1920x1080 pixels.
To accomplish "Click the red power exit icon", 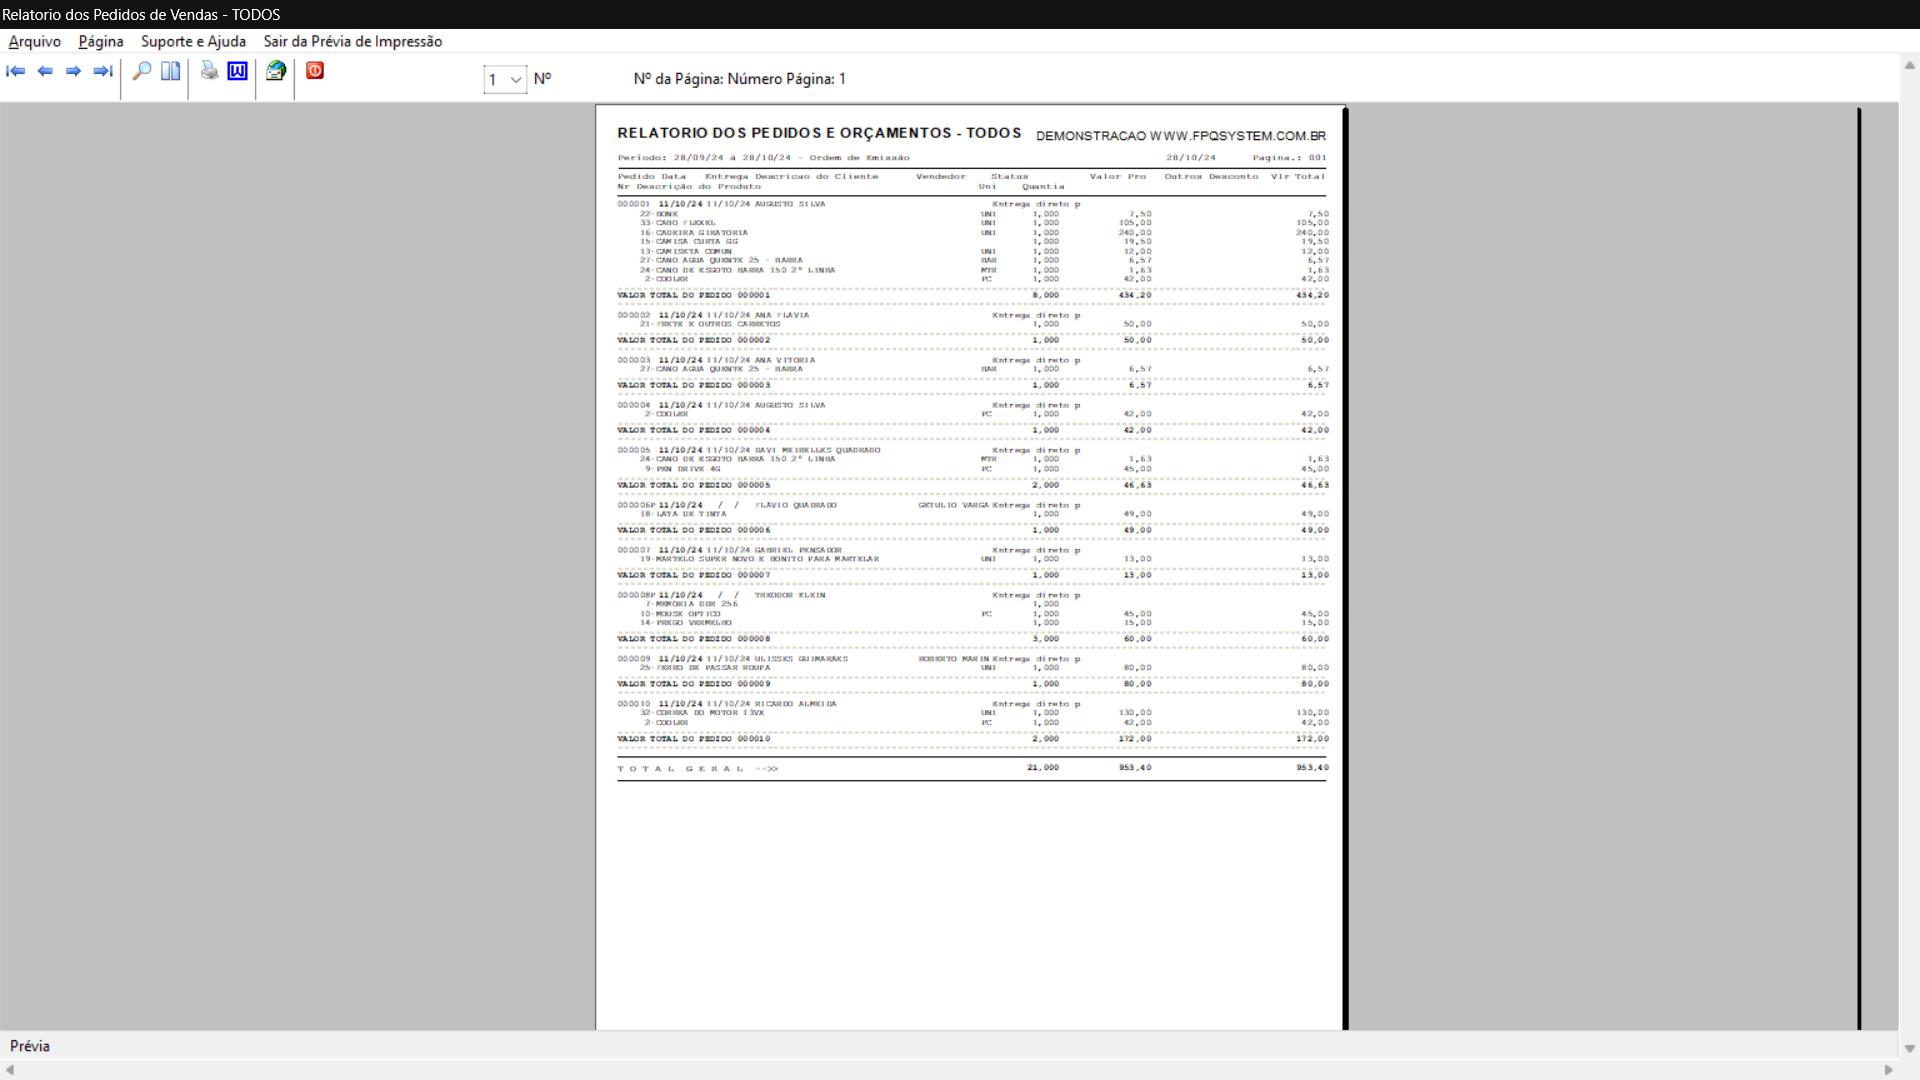I will [315, 71].
